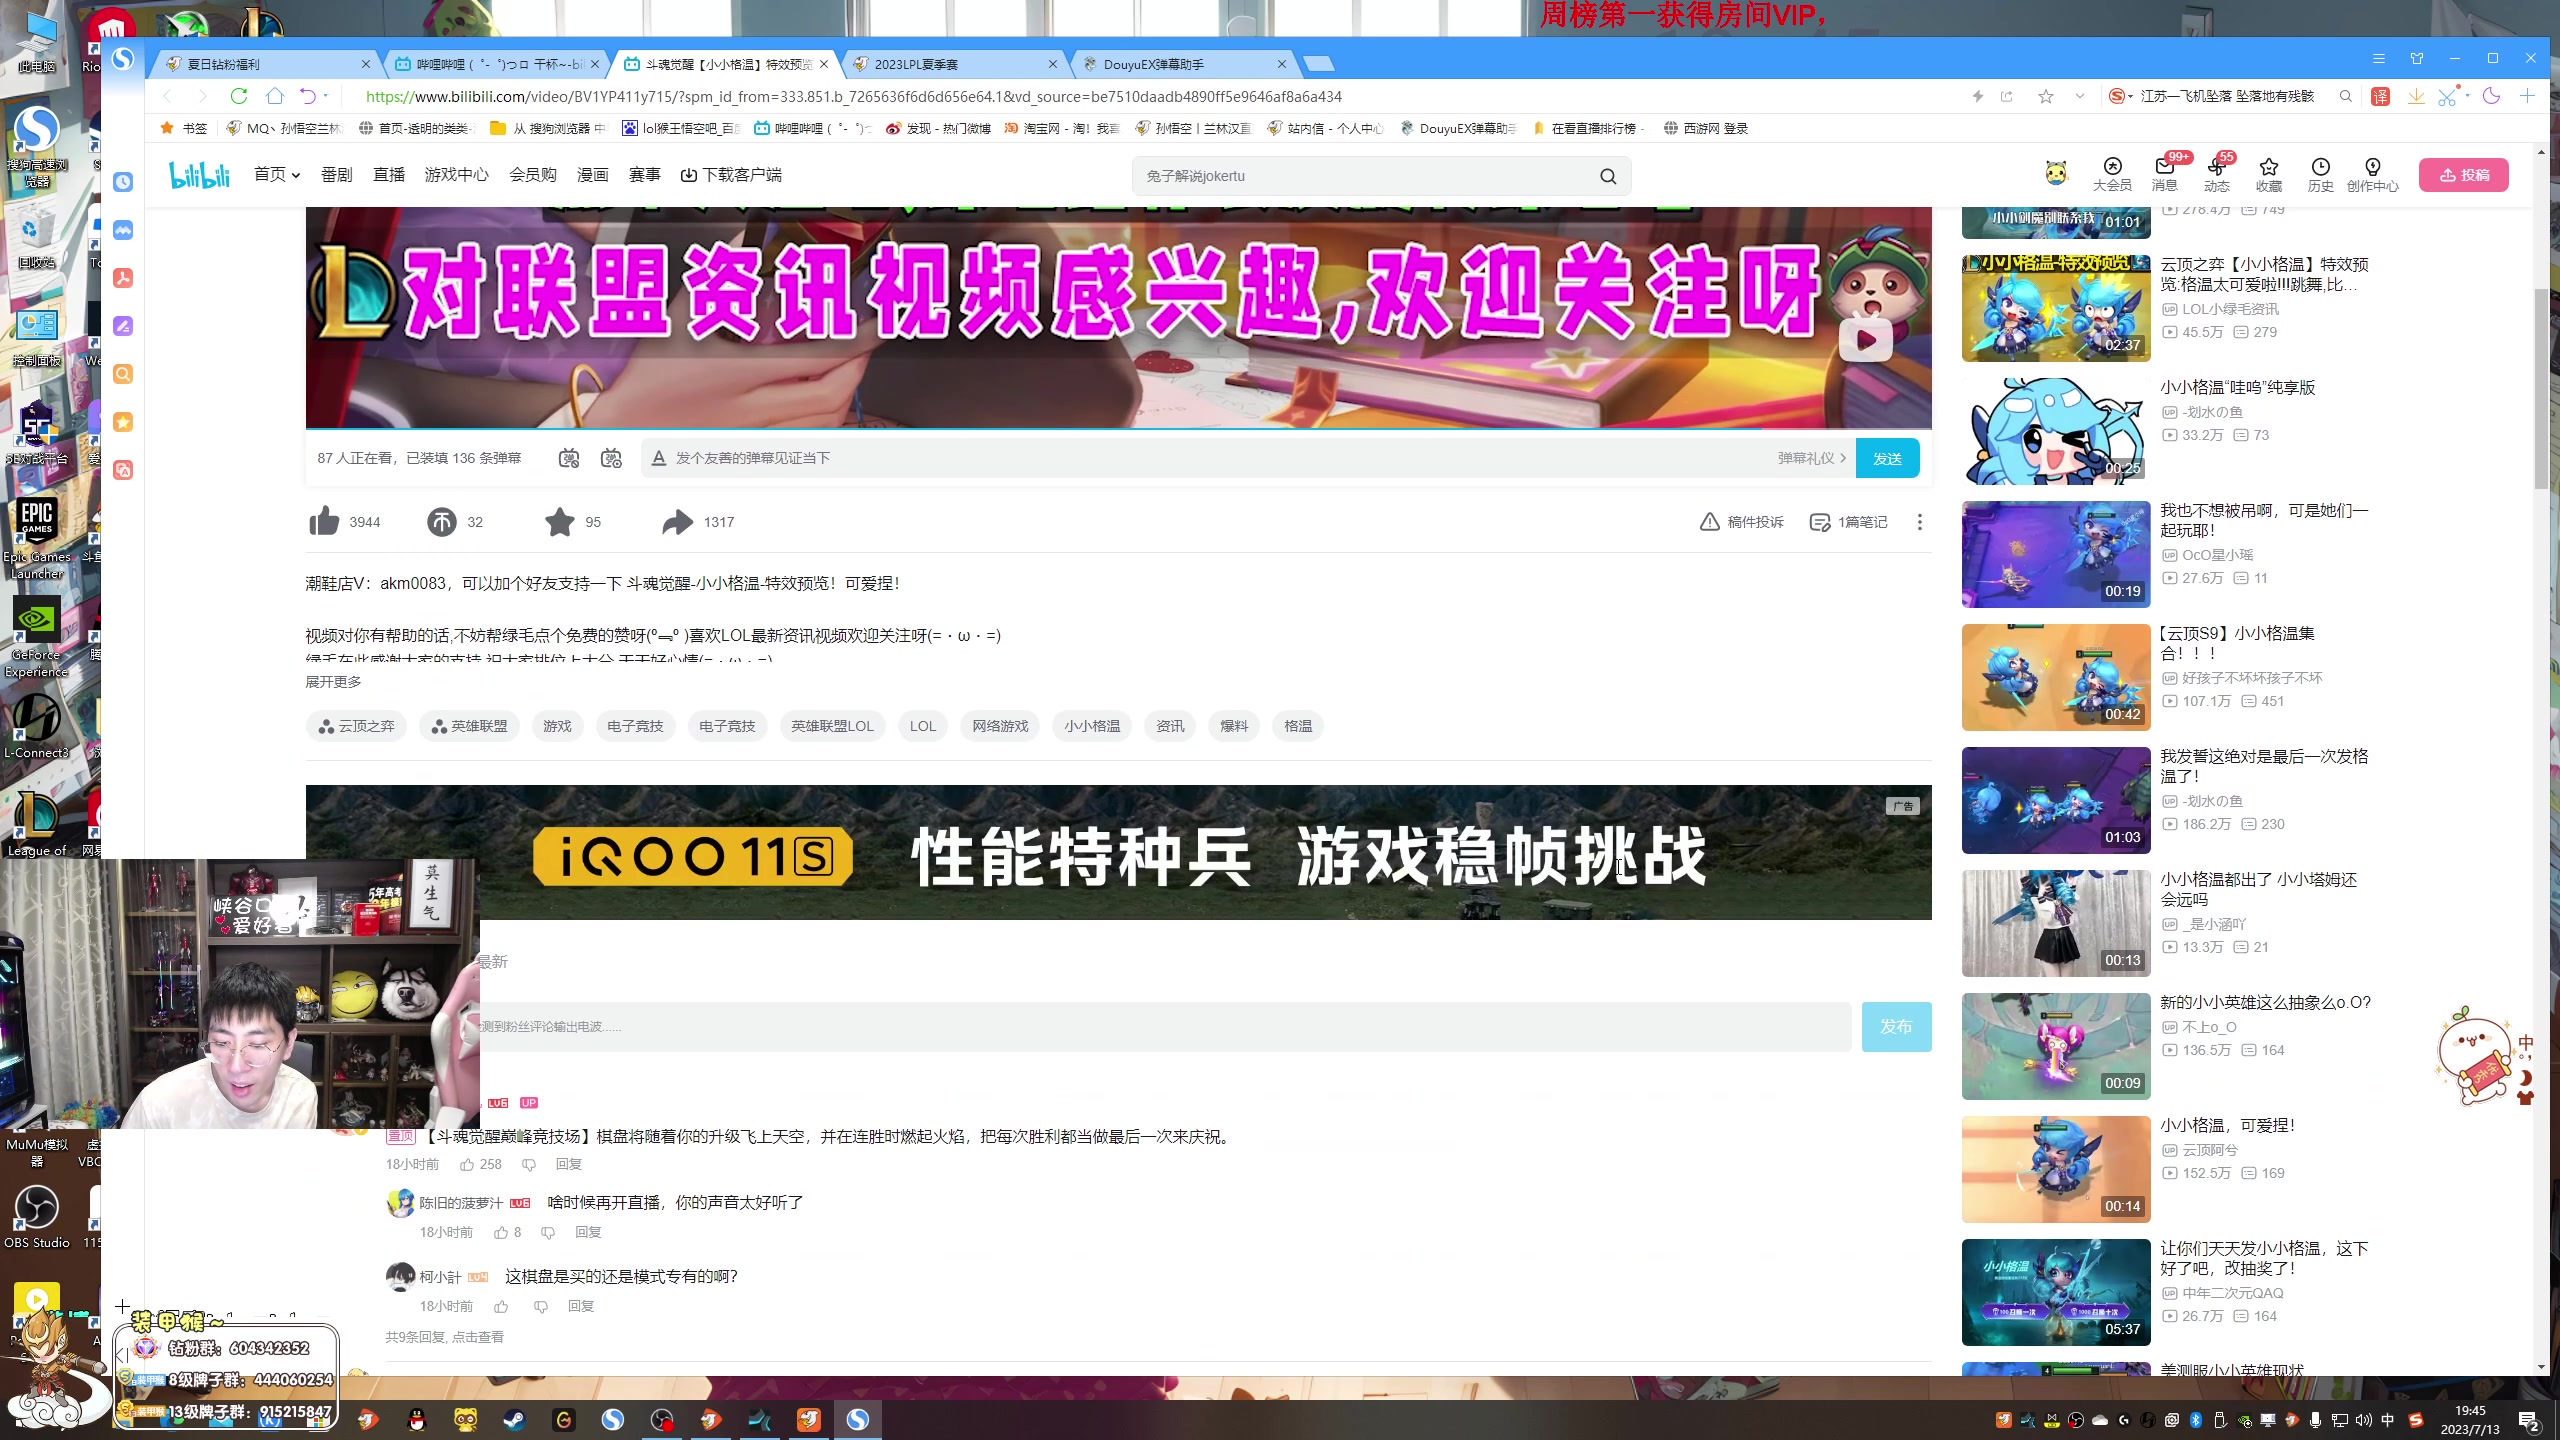Screen dimensions: 2560x1440
Task: Open danmaku settings icon beside the toggle
Action: point(611,458)
